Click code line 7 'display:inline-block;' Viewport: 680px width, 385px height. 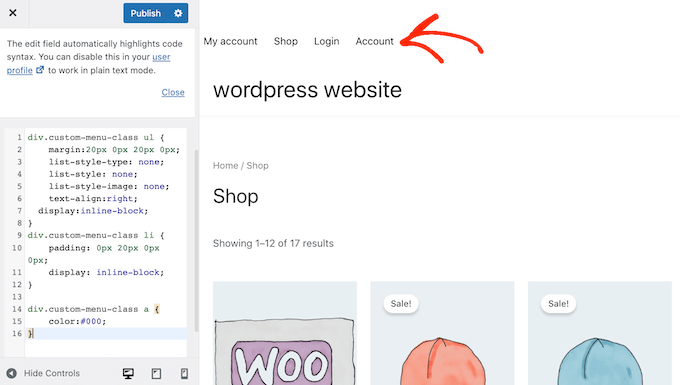click(x=93, y=211)
